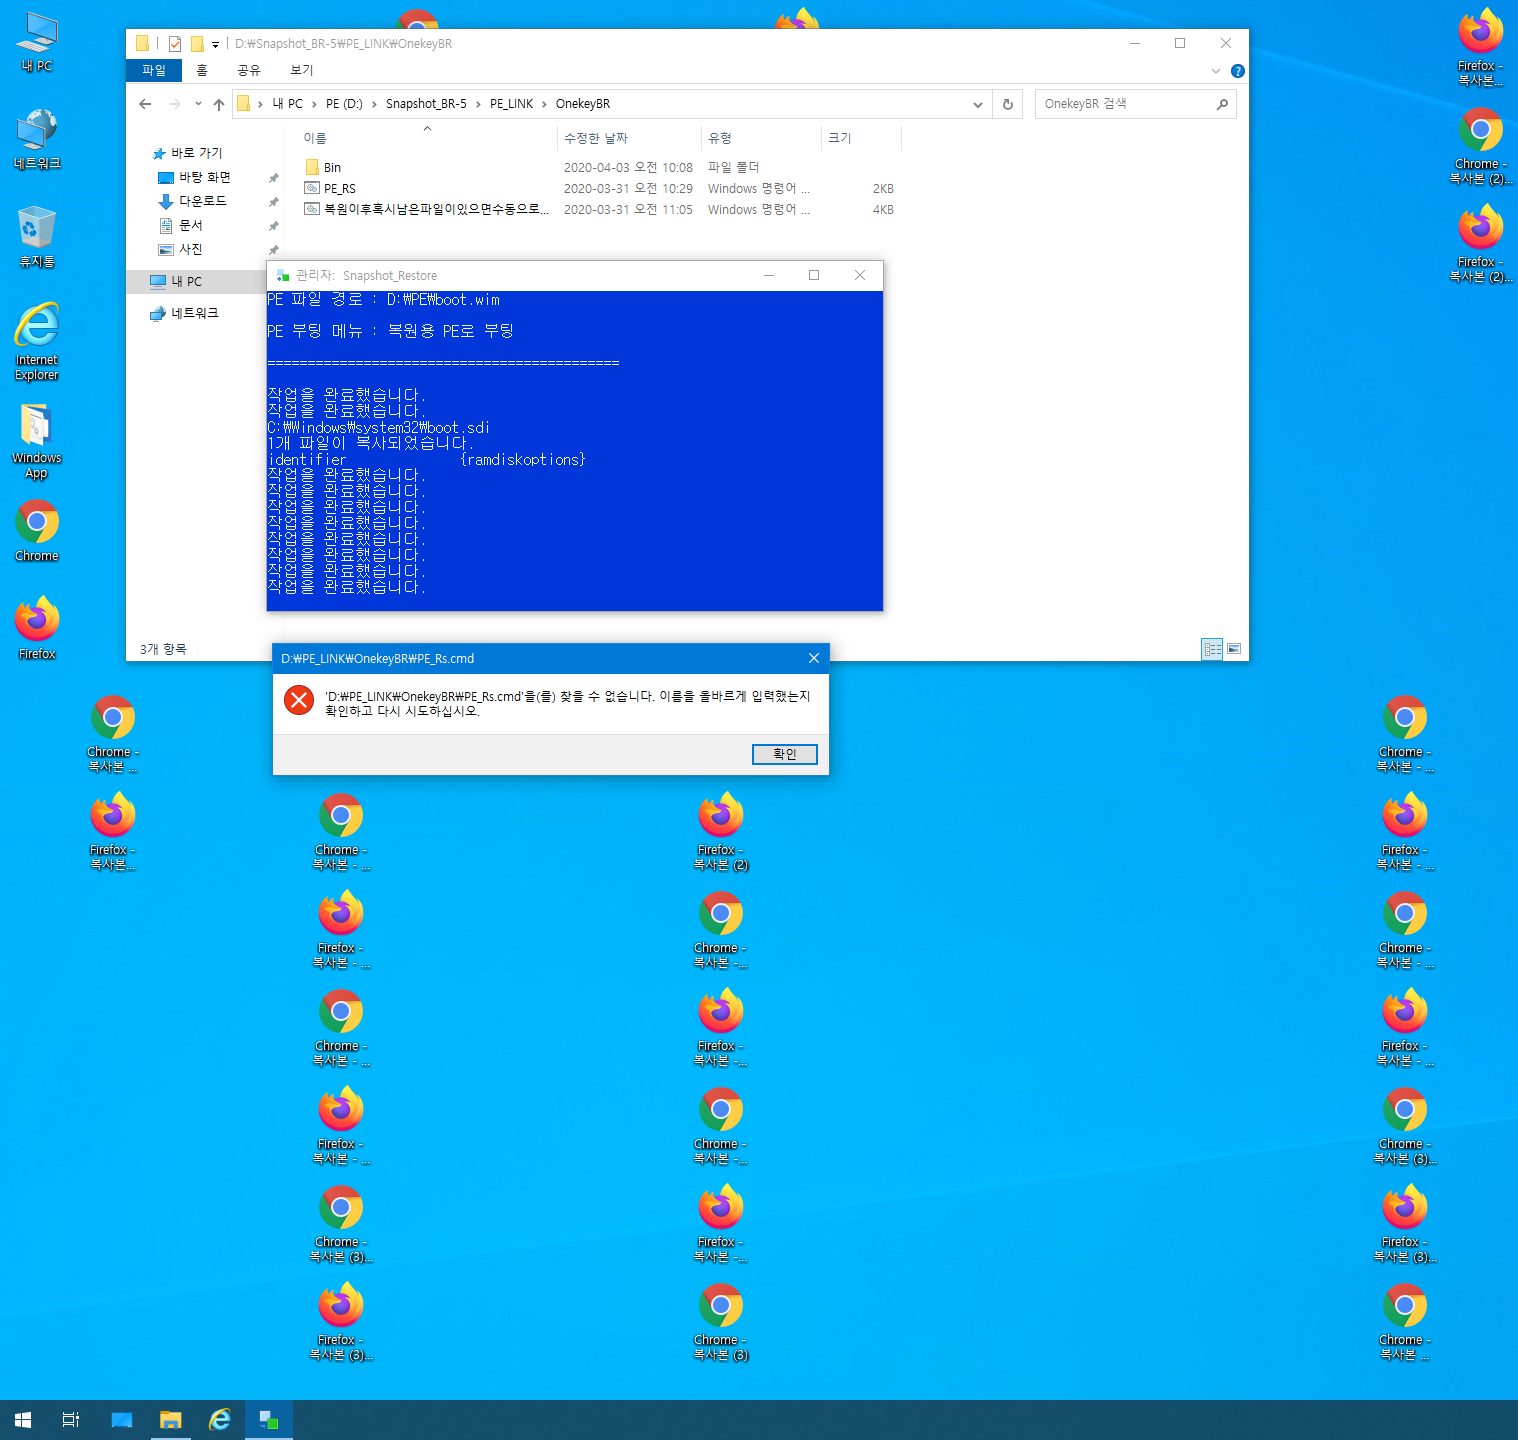Viewport: 1518px width, 1440px height.
Task: Select Snapshot_Restore app on taskbar
Action: 269,1420
